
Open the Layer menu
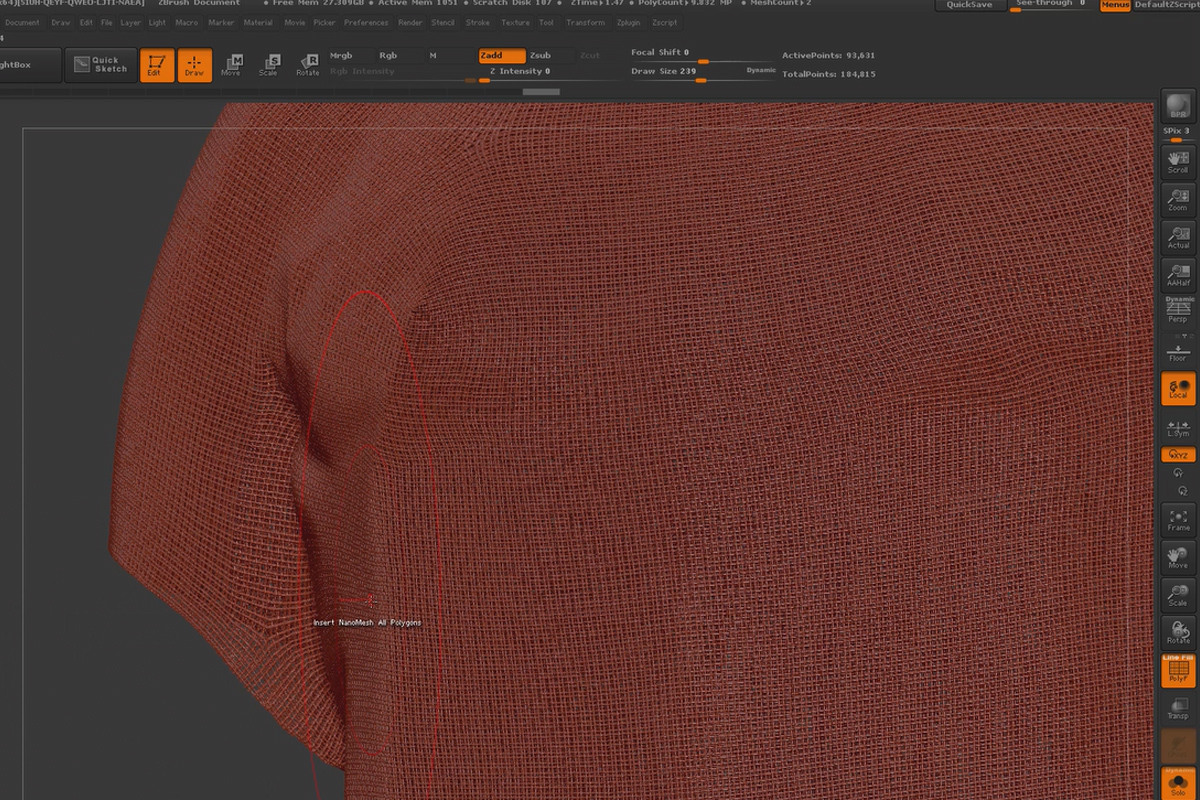click(x=131, y=22)
